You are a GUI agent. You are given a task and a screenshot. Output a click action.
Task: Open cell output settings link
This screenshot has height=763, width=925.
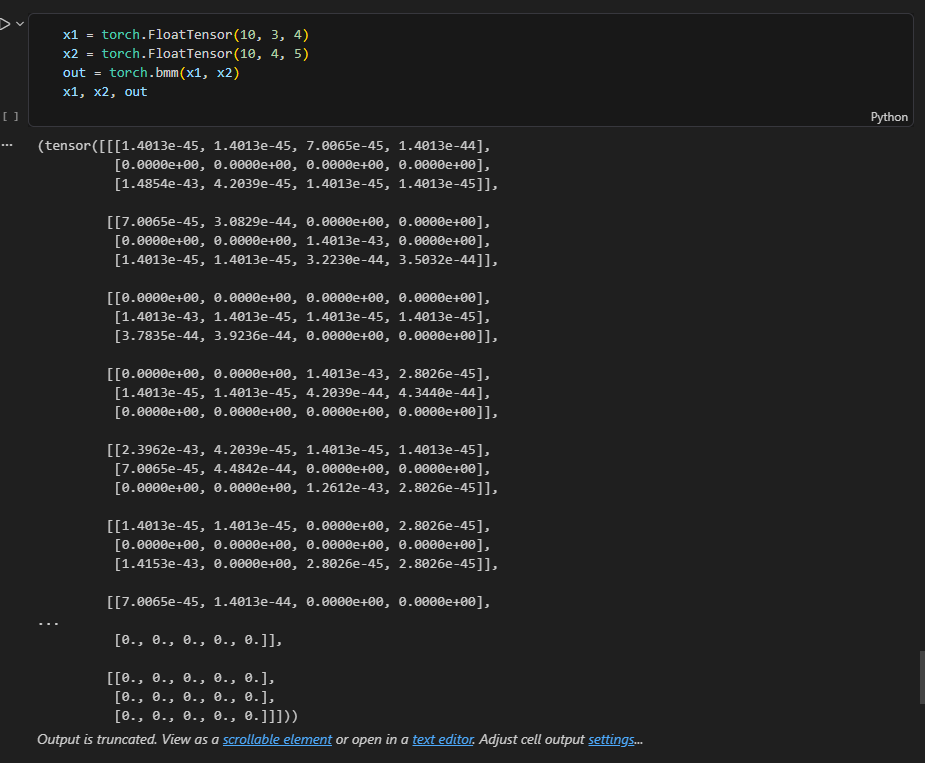point(611,739)
